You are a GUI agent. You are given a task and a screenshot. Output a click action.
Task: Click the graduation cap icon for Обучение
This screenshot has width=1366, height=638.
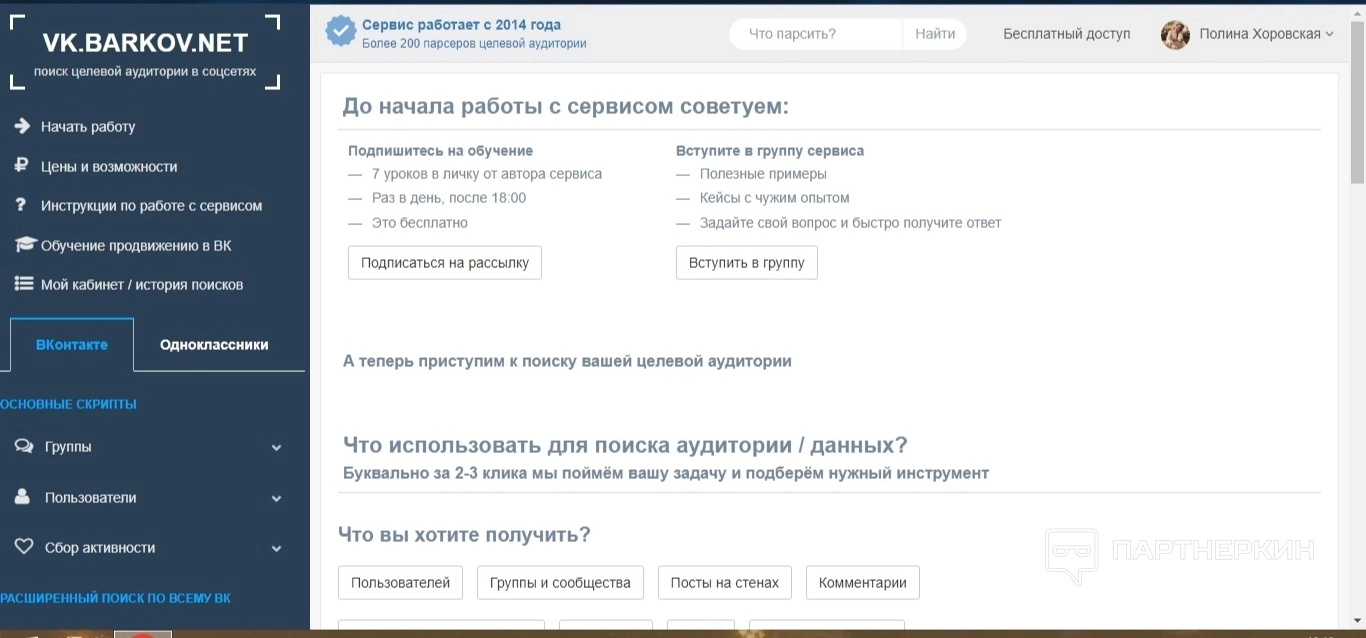point(25,245)
